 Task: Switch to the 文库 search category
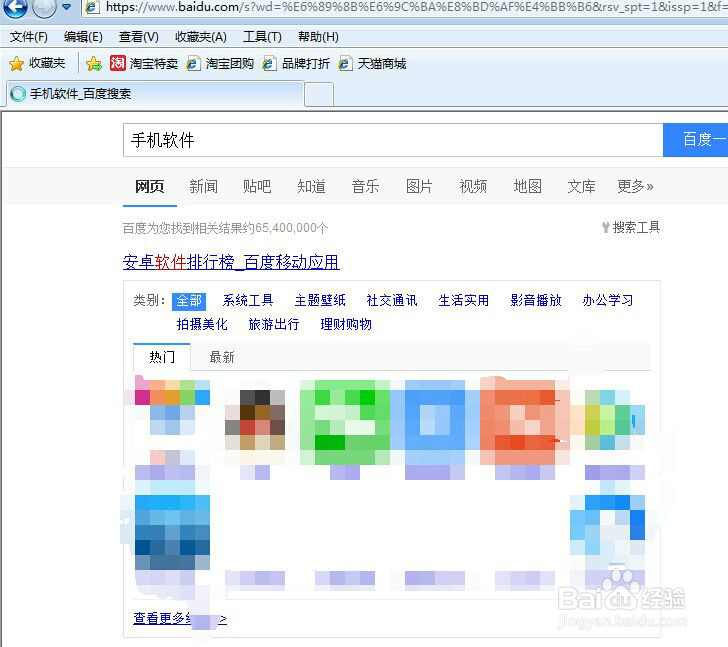[581, 187]
